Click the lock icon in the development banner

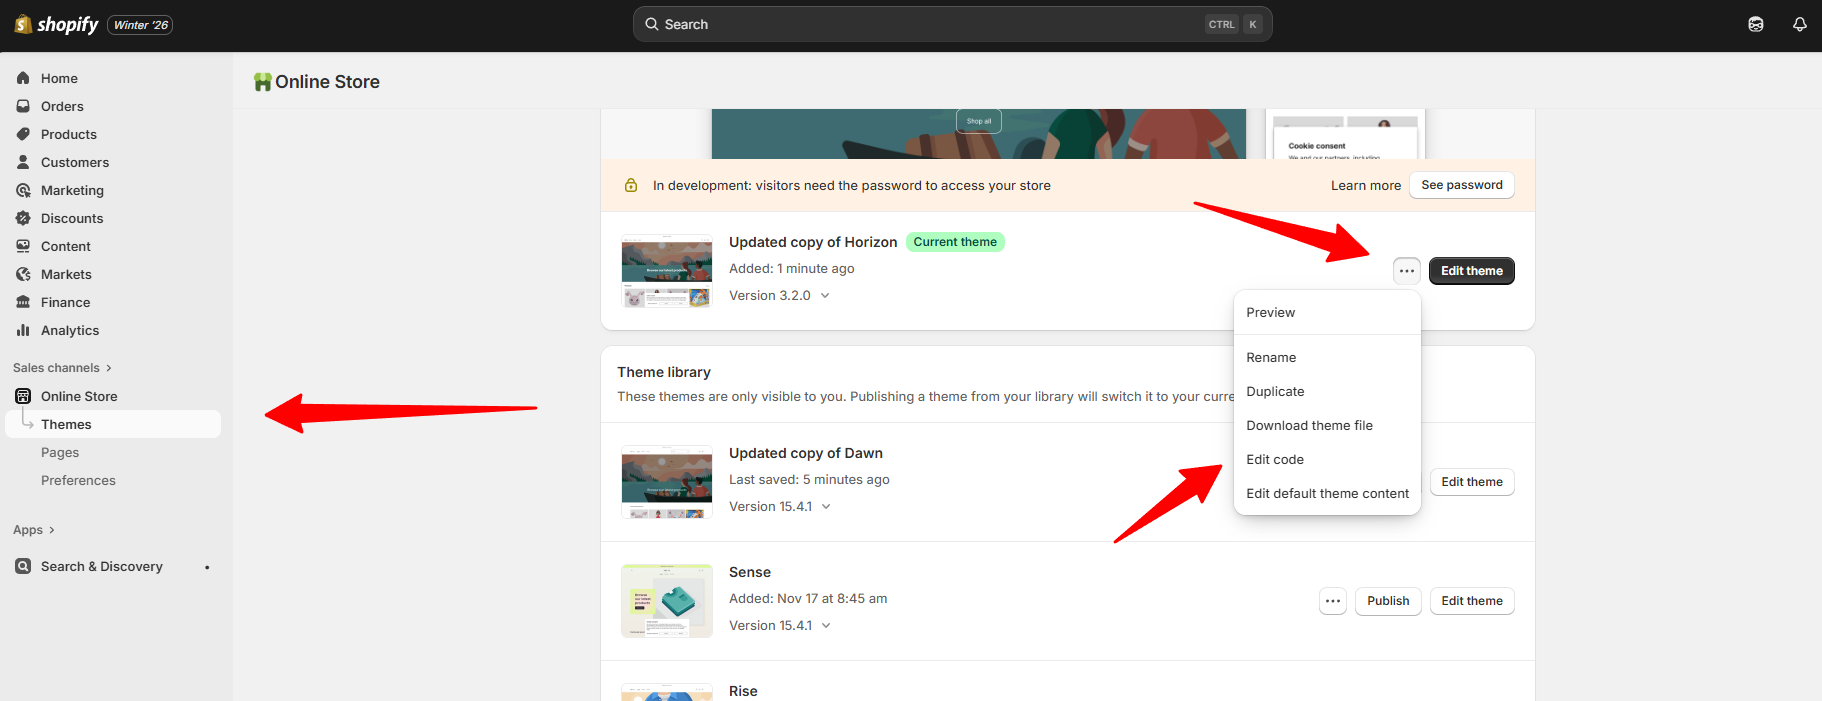tap(631, 185)
